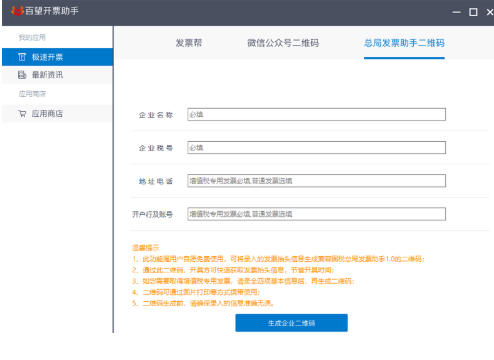Close the 百望开票助手 window
This screenshot has height=360, width=494.
[490, 12]
